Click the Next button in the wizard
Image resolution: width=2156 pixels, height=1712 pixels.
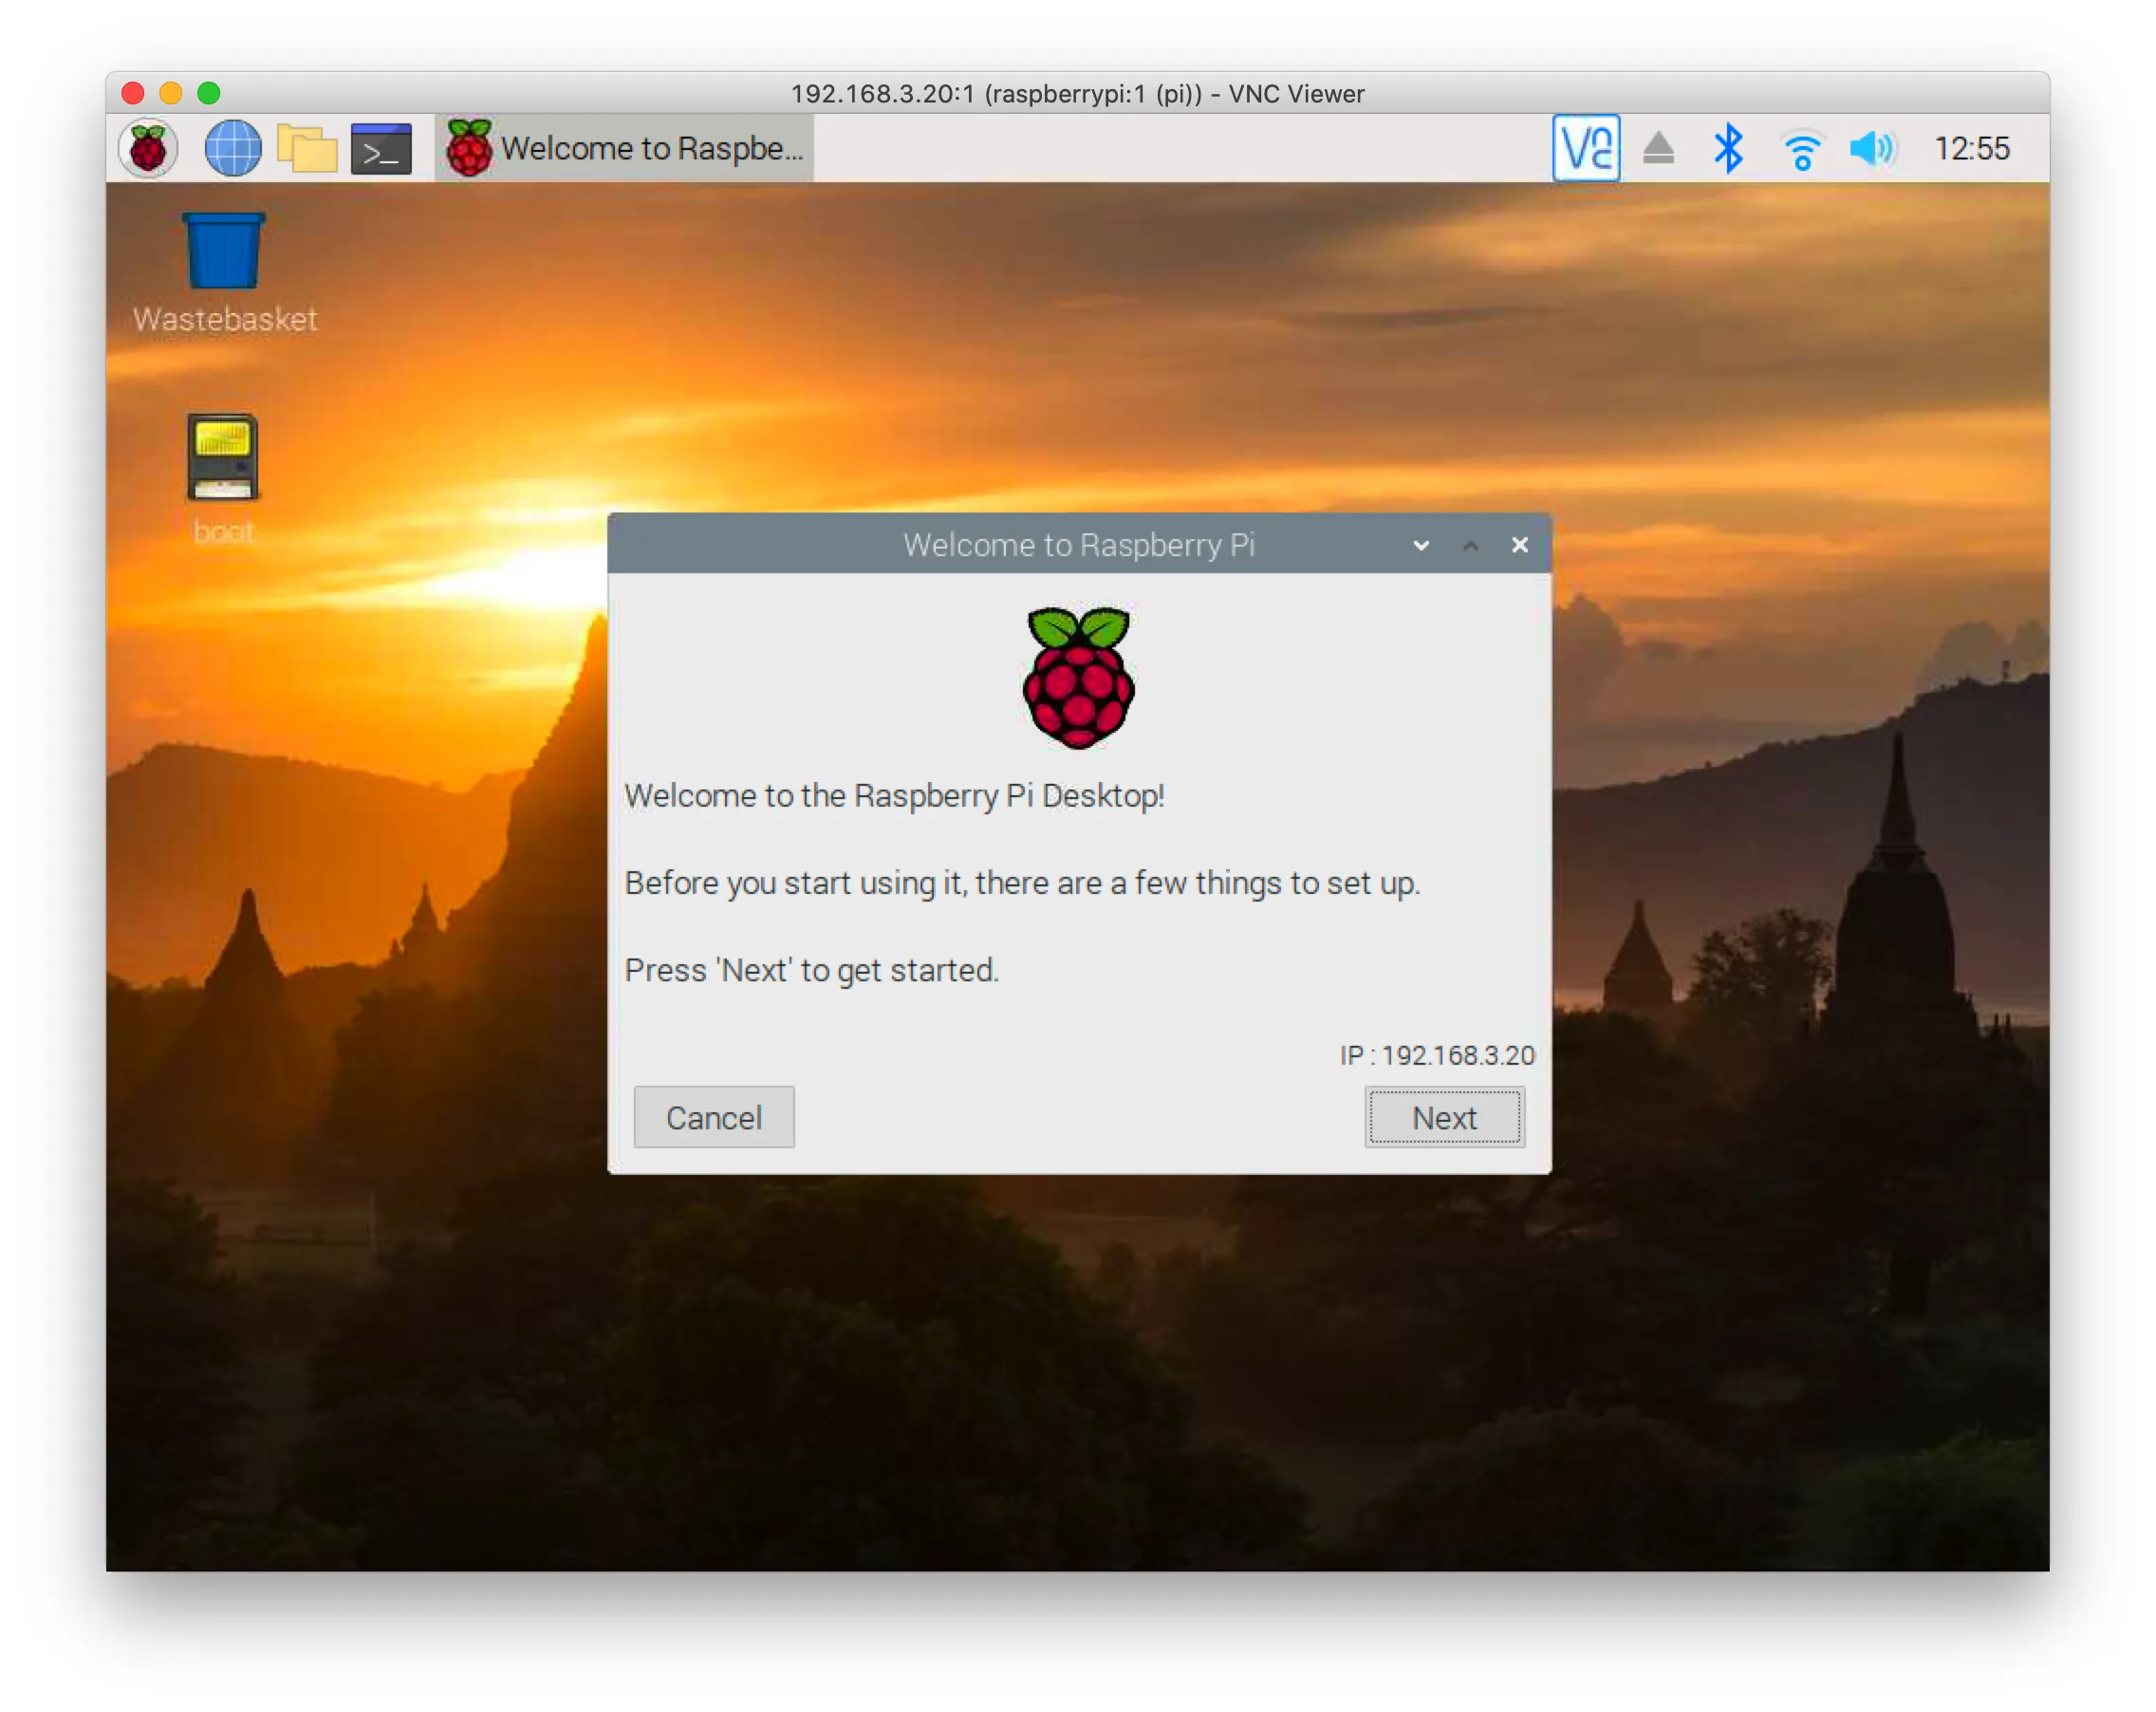point(1444,1117)
